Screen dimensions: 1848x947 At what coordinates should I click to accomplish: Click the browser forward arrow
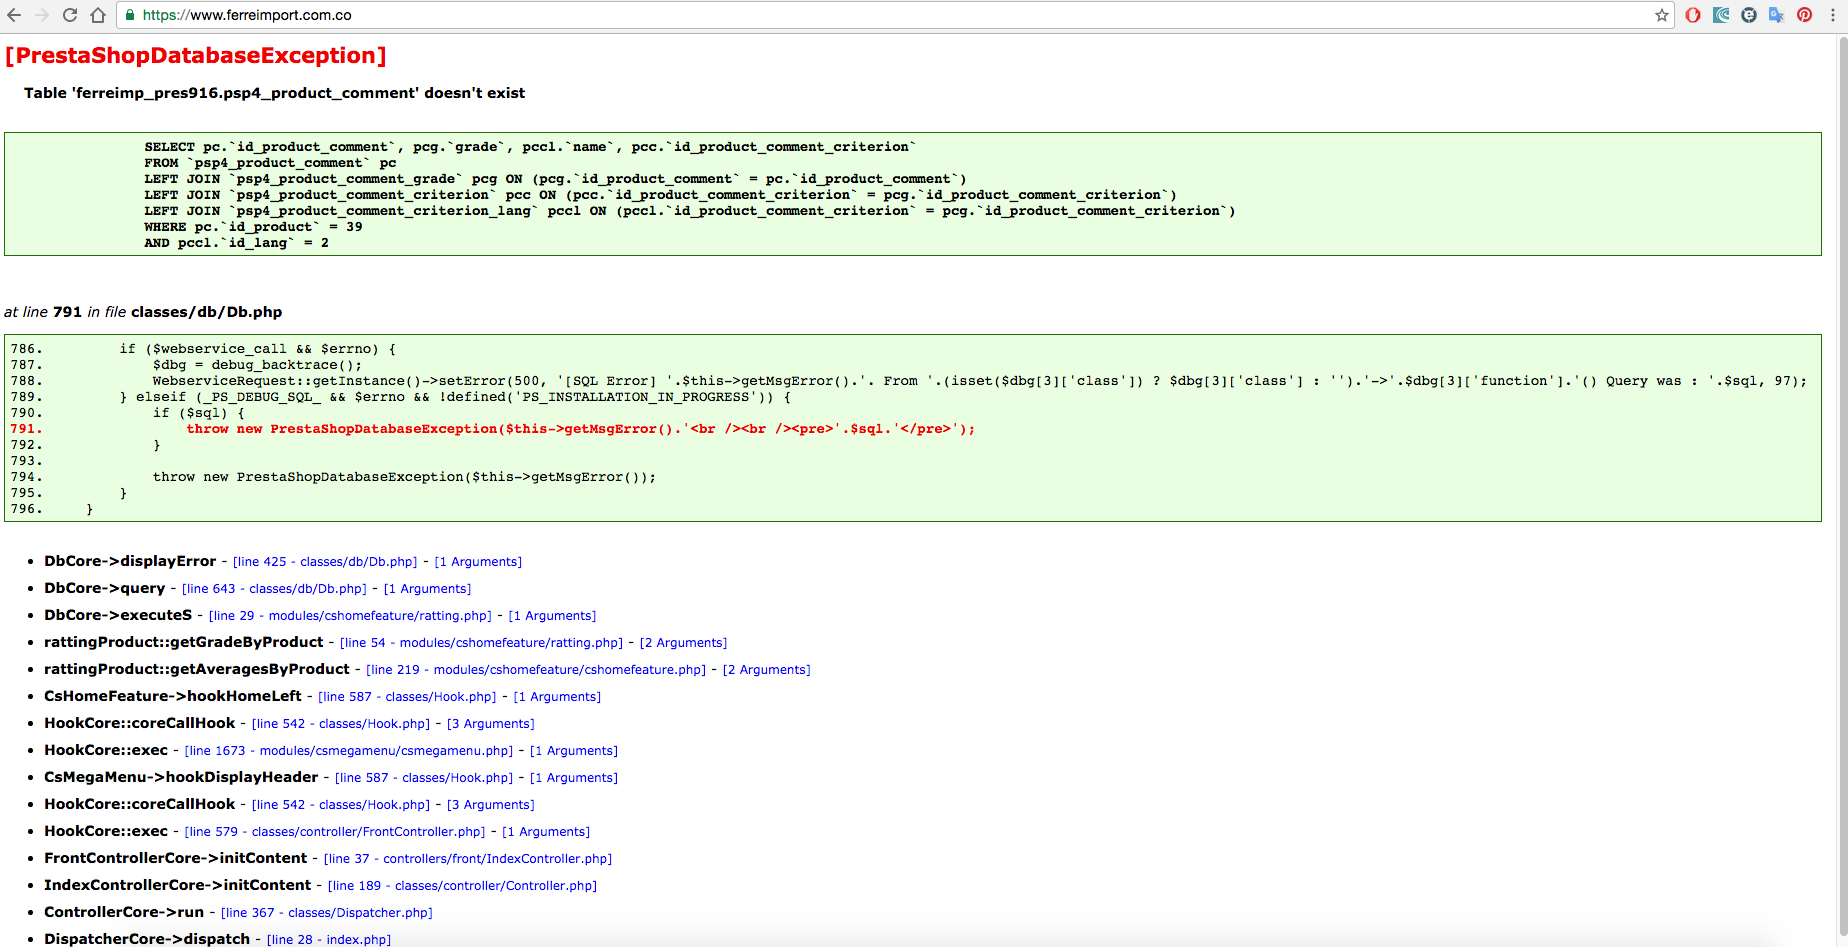(42, 15)
